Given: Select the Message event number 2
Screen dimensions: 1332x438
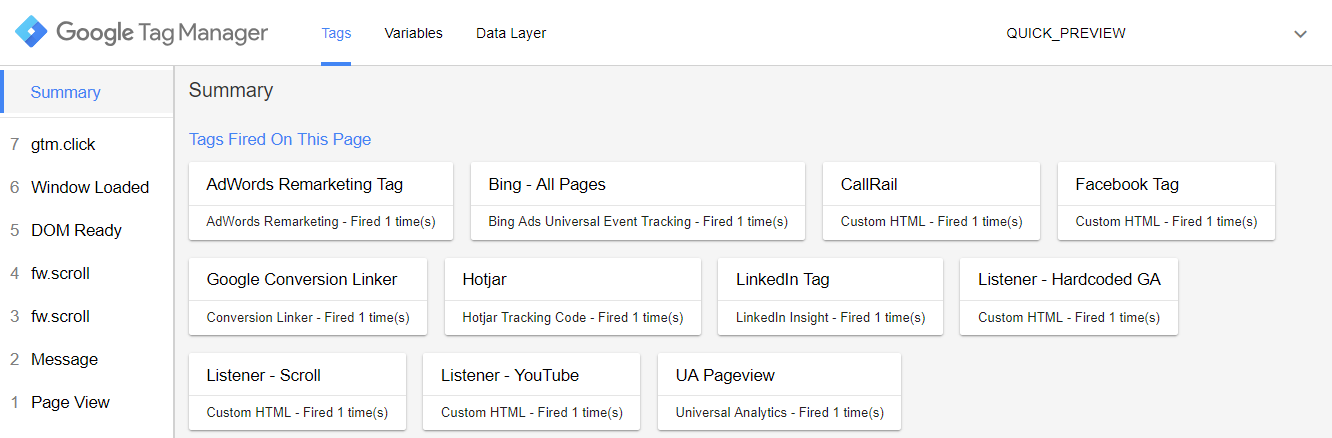Looking at the screenshot, I should (x=64, y=359).
